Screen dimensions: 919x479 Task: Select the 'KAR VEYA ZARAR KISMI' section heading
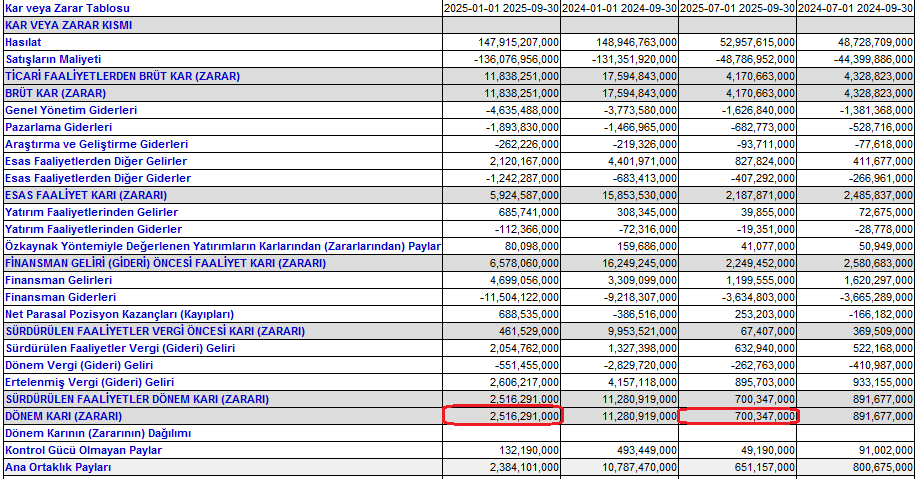tap(68, 25)
